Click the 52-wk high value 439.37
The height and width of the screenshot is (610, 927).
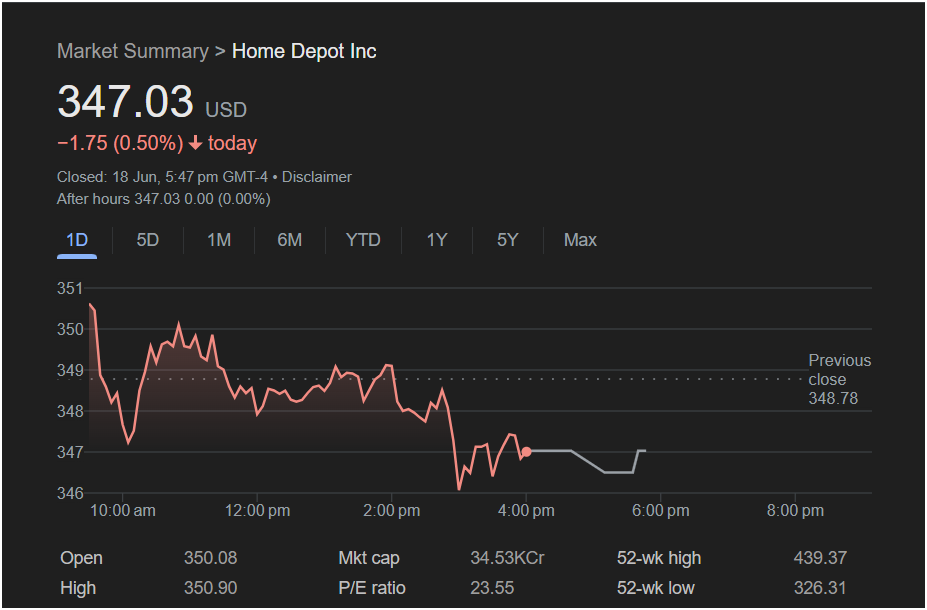coord(820,558)
